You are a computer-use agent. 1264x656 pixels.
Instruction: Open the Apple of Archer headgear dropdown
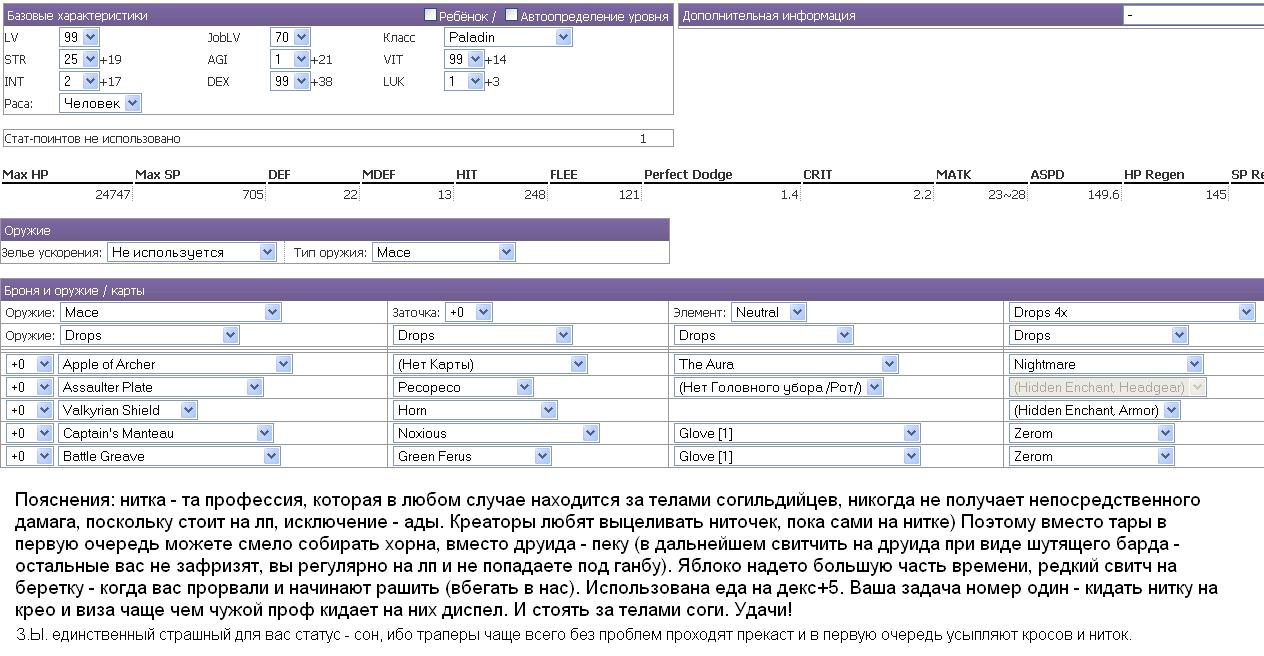(x=175, y=364)
